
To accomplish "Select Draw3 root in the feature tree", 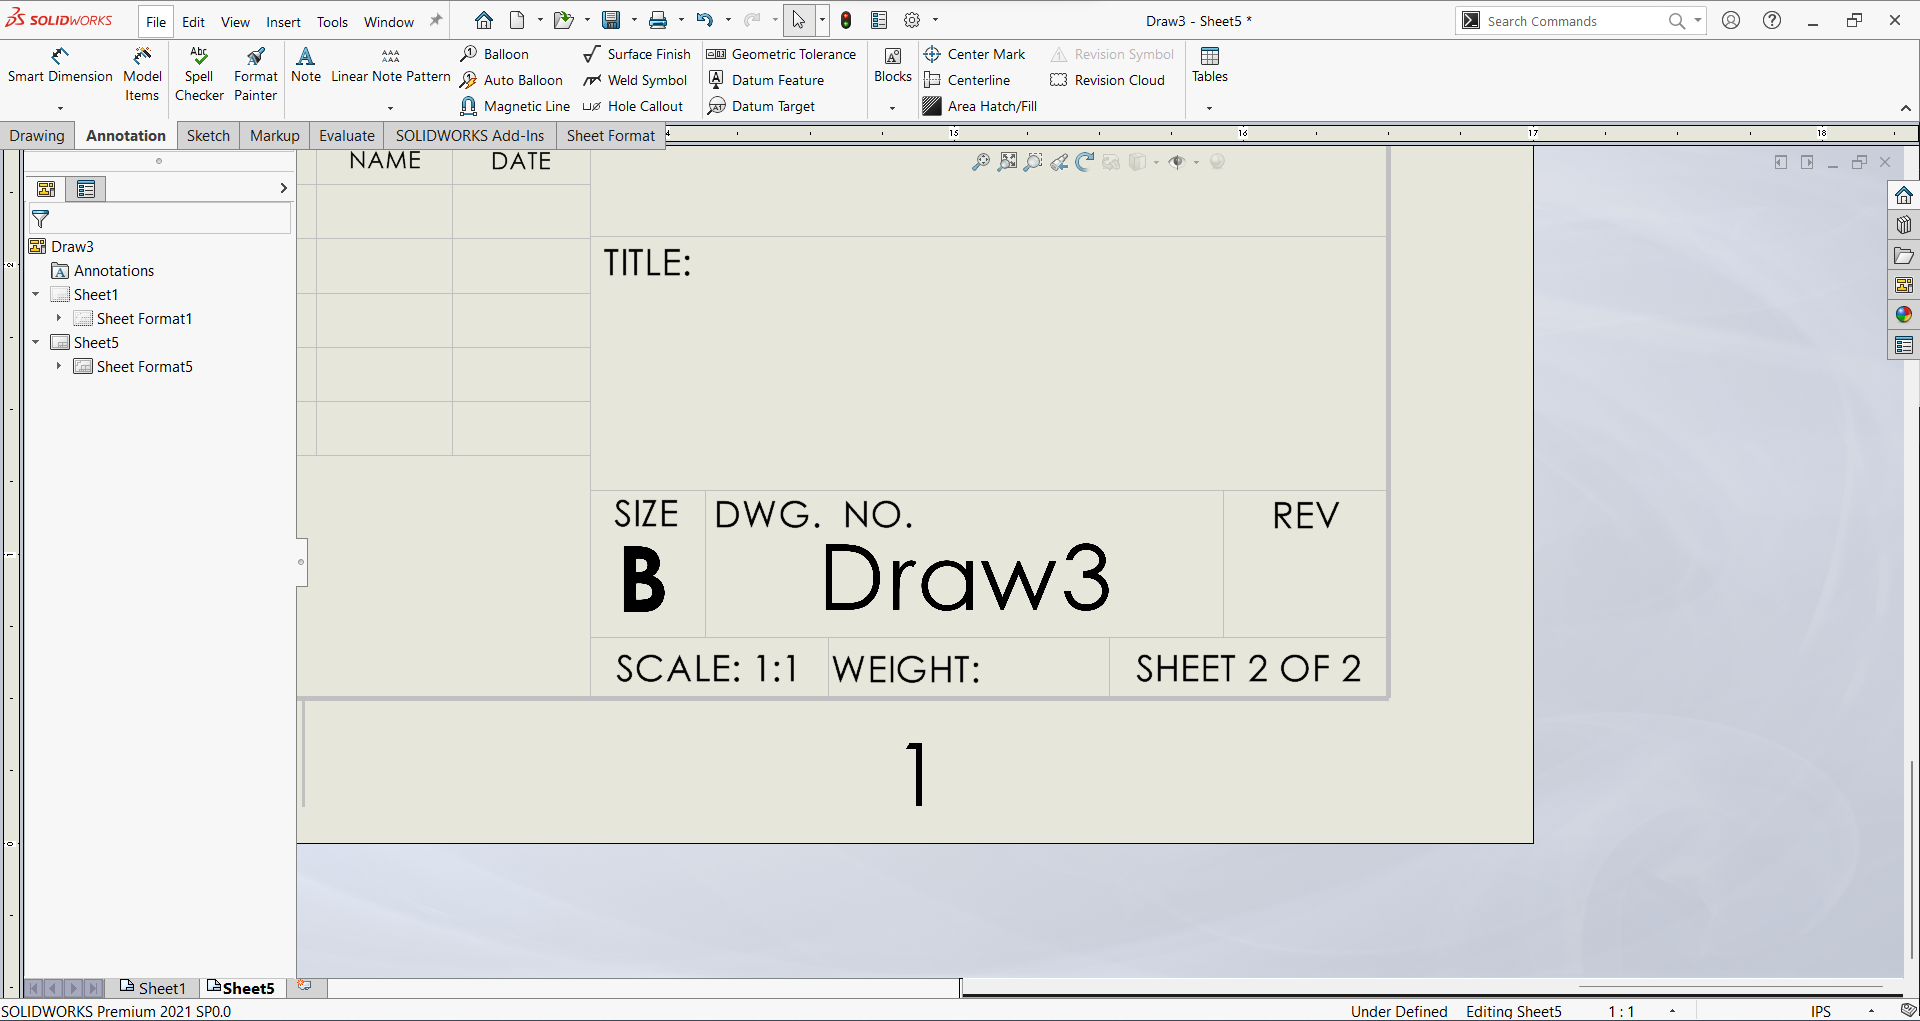I will [62, 247].
